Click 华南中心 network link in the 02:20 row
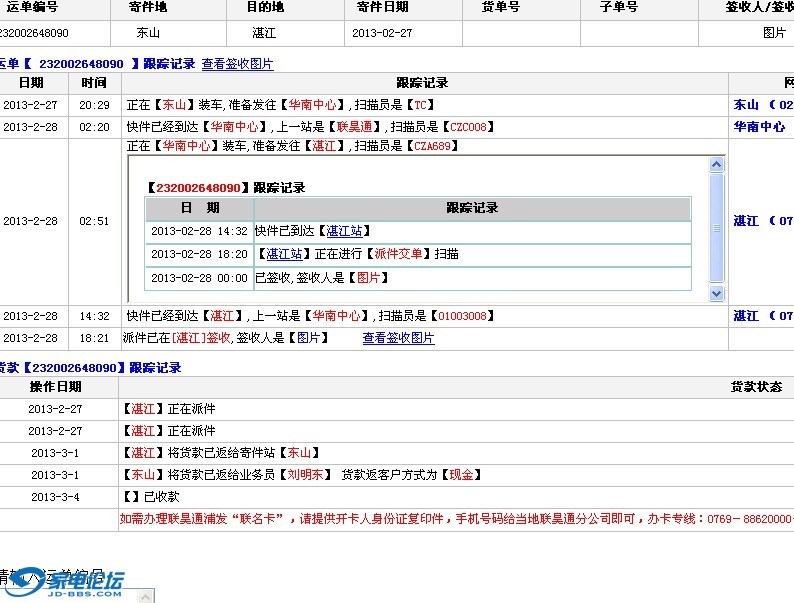The height and width of the screenshot is (603, 794). pos(759,127)
